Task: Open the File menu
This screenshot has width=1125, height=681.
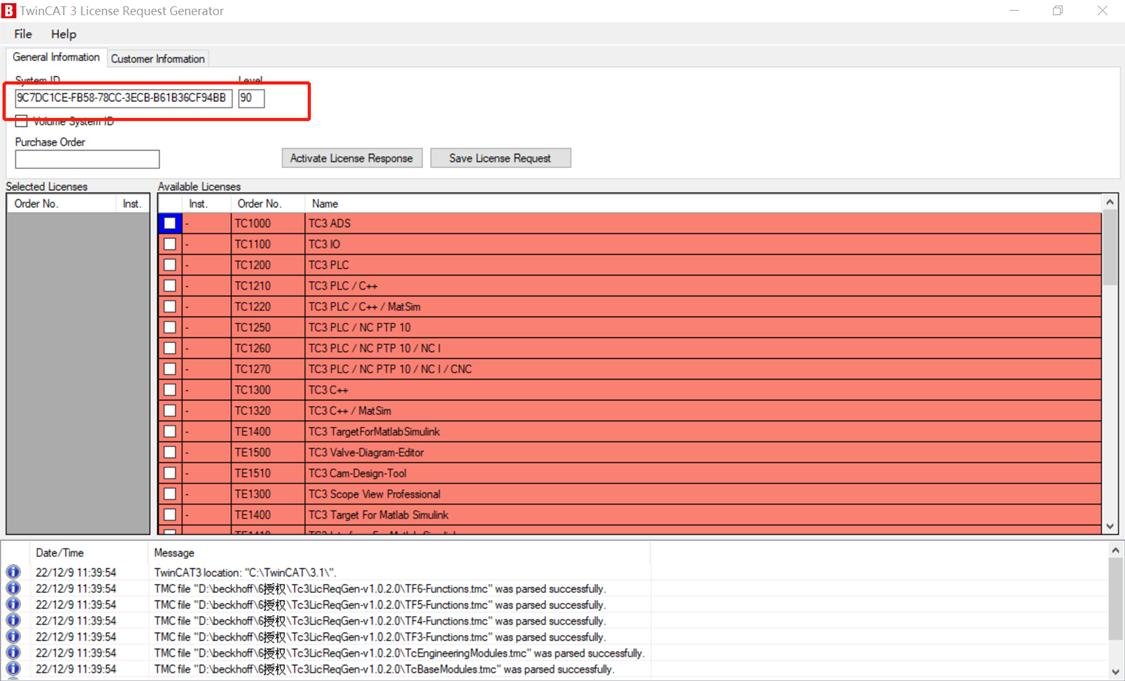Action: click(x=23, y=34)
